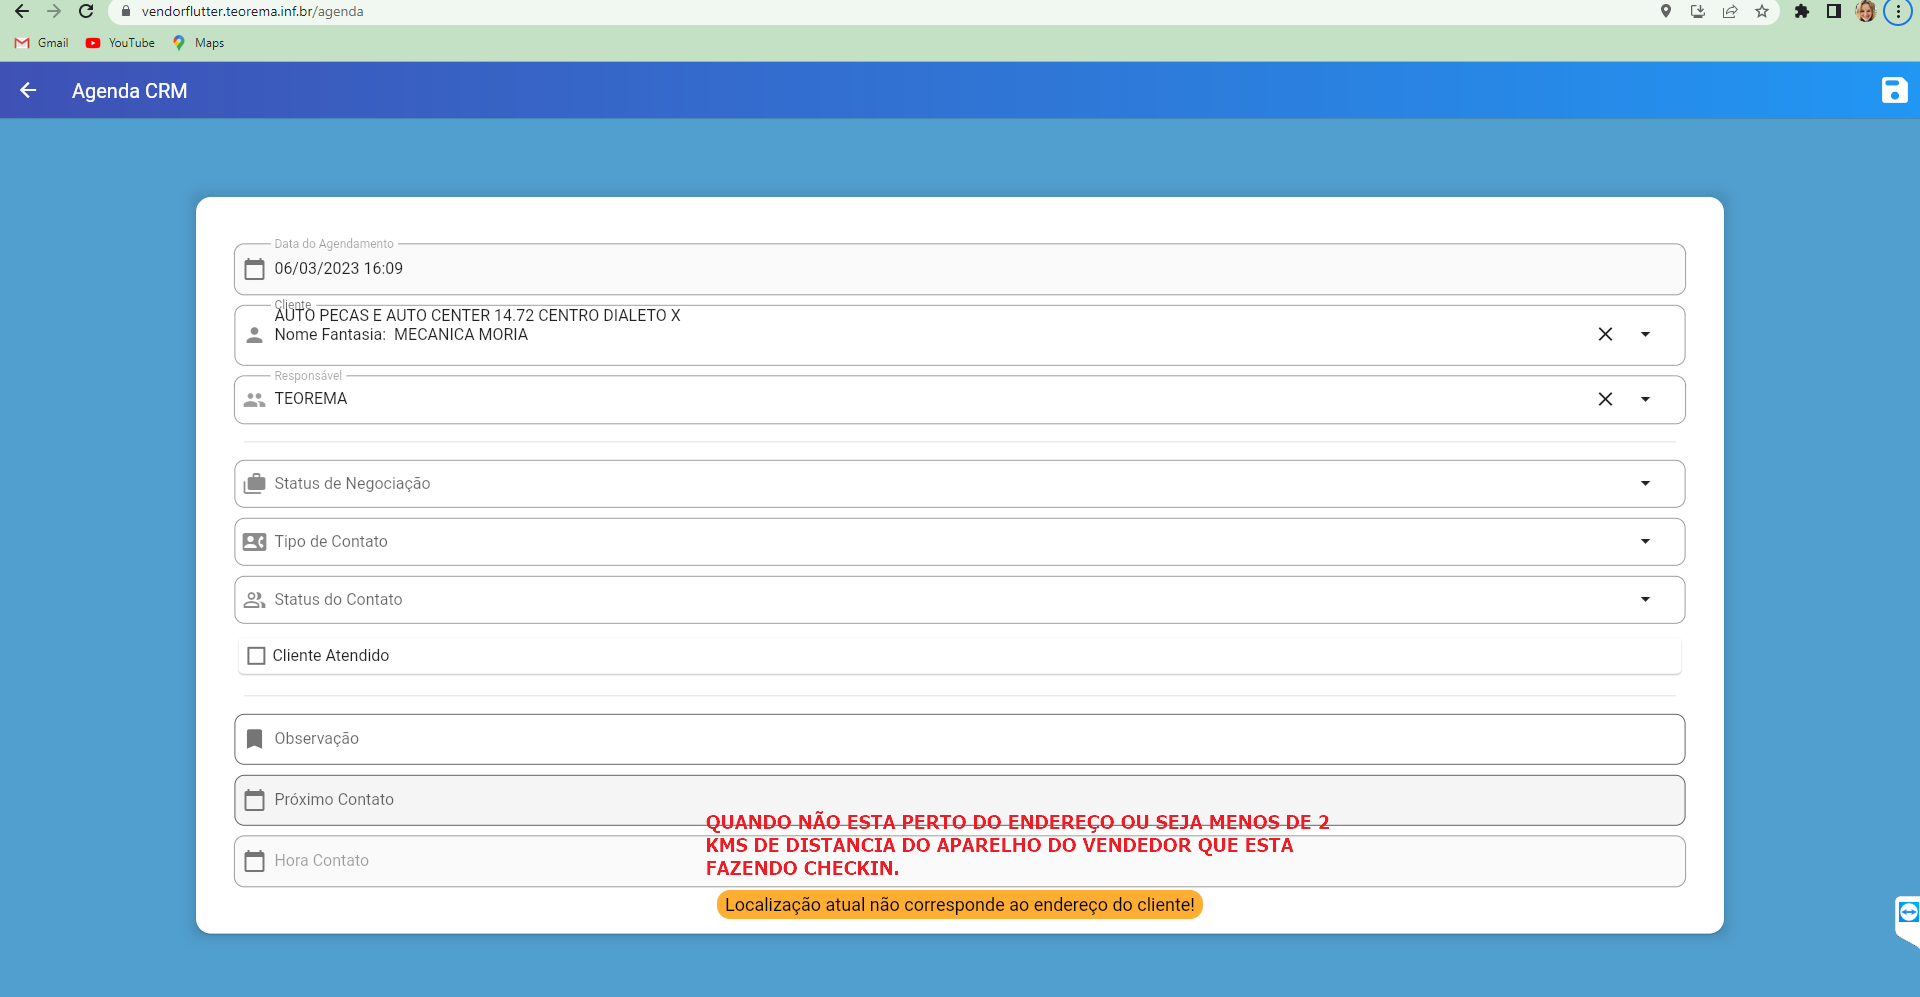Viewport: 1920px width, 997px height.
Task: Open the Status de Negociação dropdown
Action: pyautogui.click(x=960, y=484)
